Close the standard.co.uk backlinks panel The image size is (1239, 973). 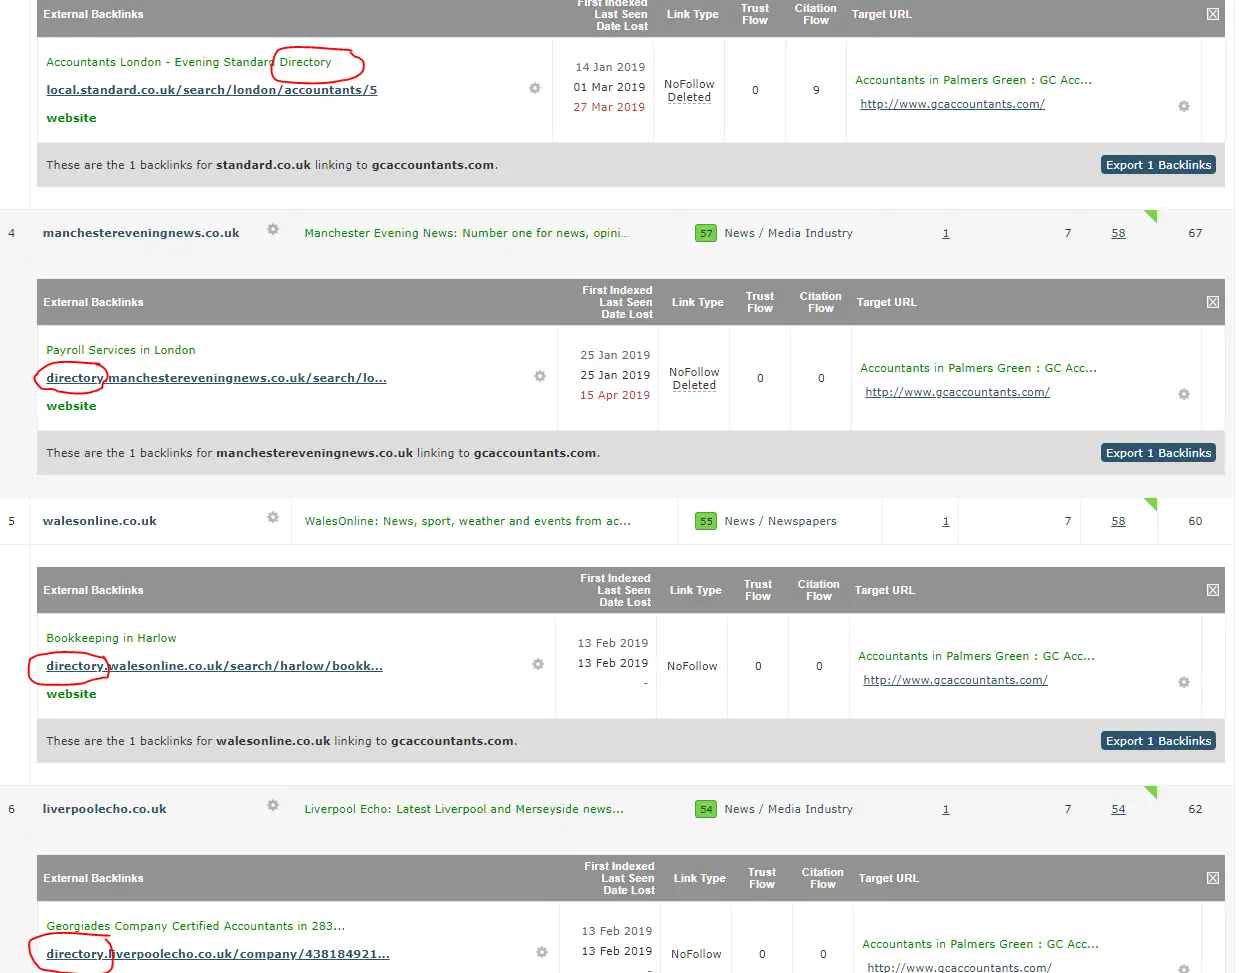click(1213, 14)
